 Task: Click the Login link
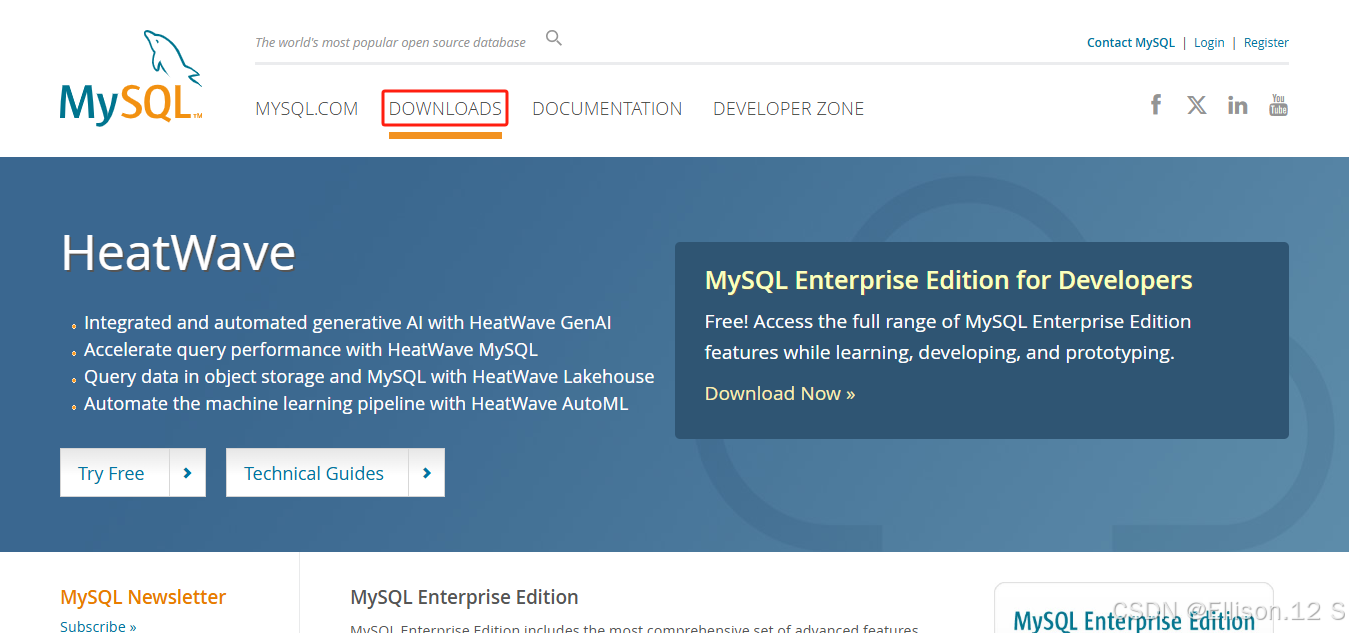pos(1209,42)
